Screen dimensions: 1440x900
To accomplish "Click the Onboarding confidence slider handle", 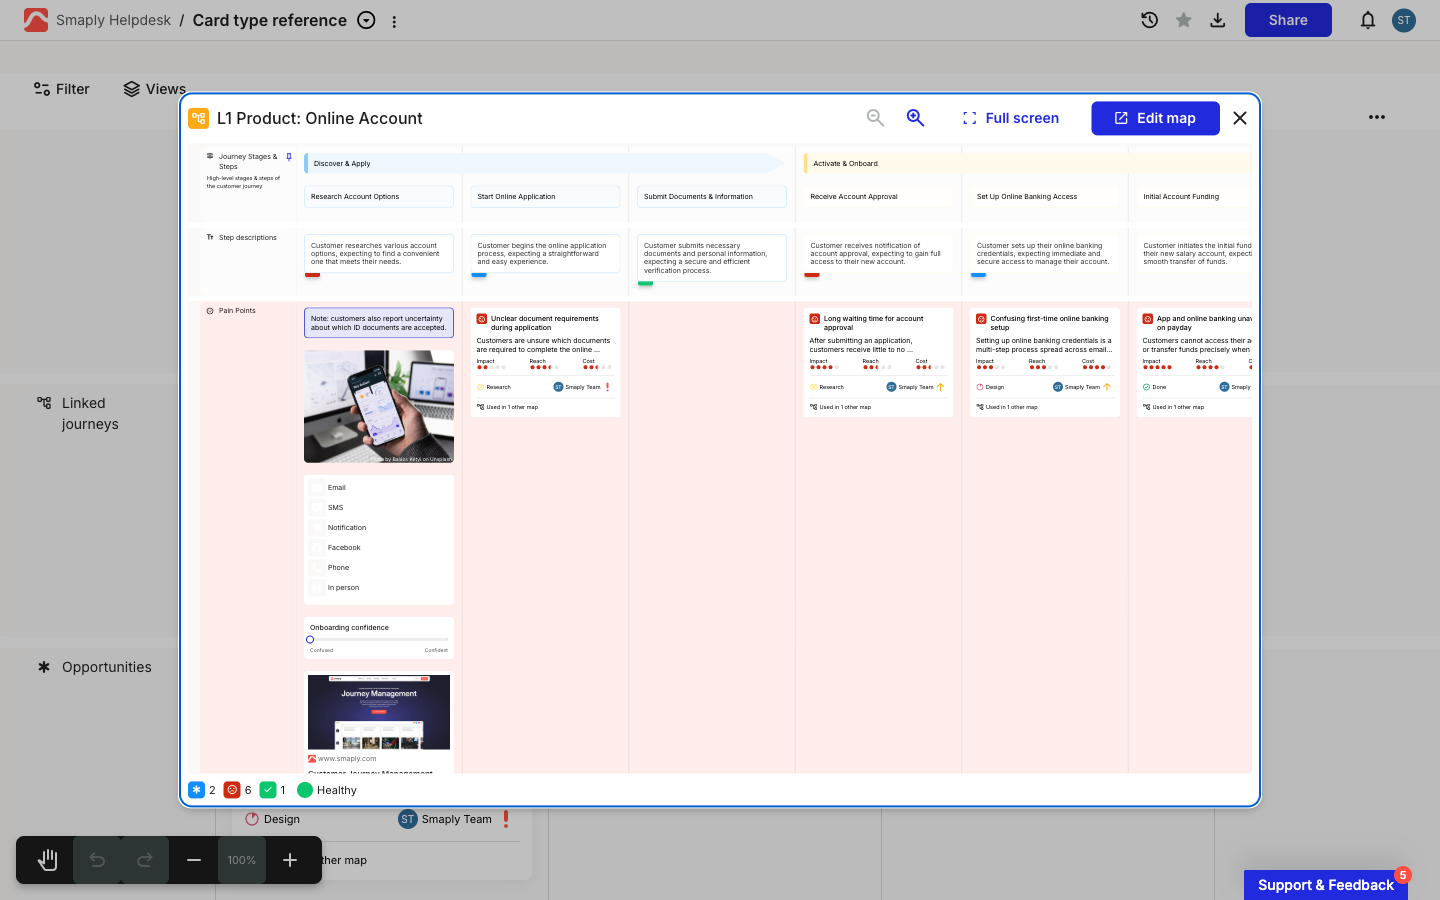I will click(x=310, y=640).
